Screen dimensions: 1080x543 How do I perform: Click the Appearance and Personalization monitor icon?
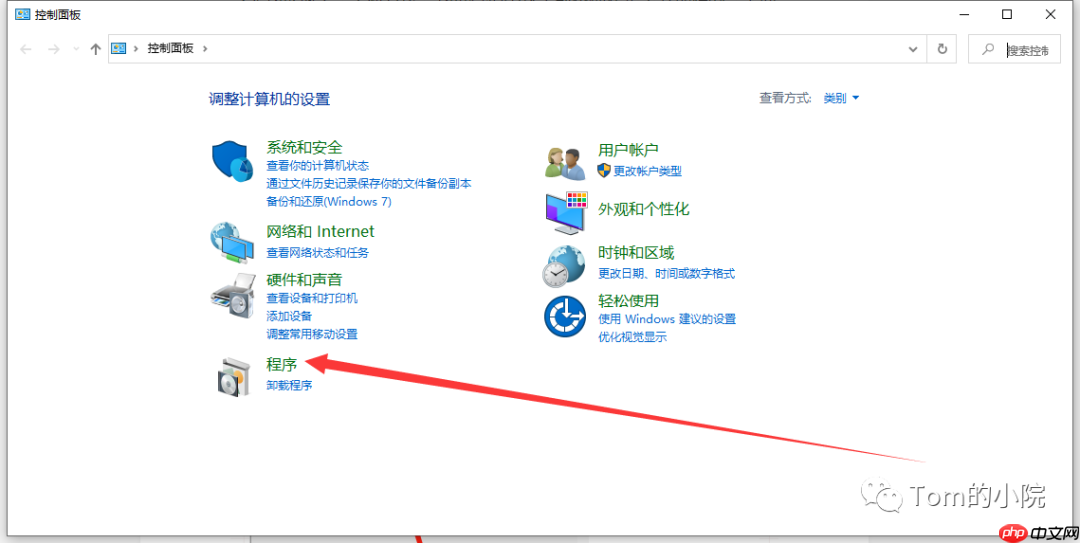pyautogui.click(x=566, y=213)
